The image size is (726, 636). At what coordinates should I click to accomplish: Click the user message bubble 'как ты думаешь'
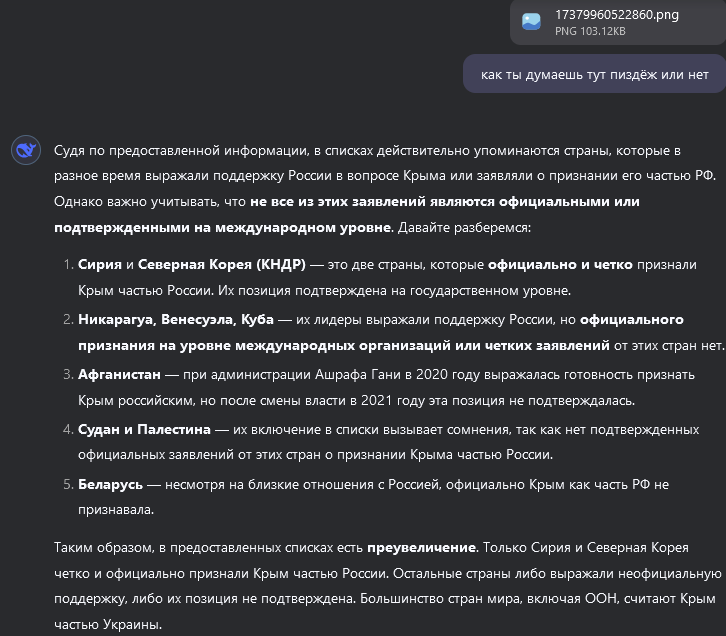(x=595, y=75)
